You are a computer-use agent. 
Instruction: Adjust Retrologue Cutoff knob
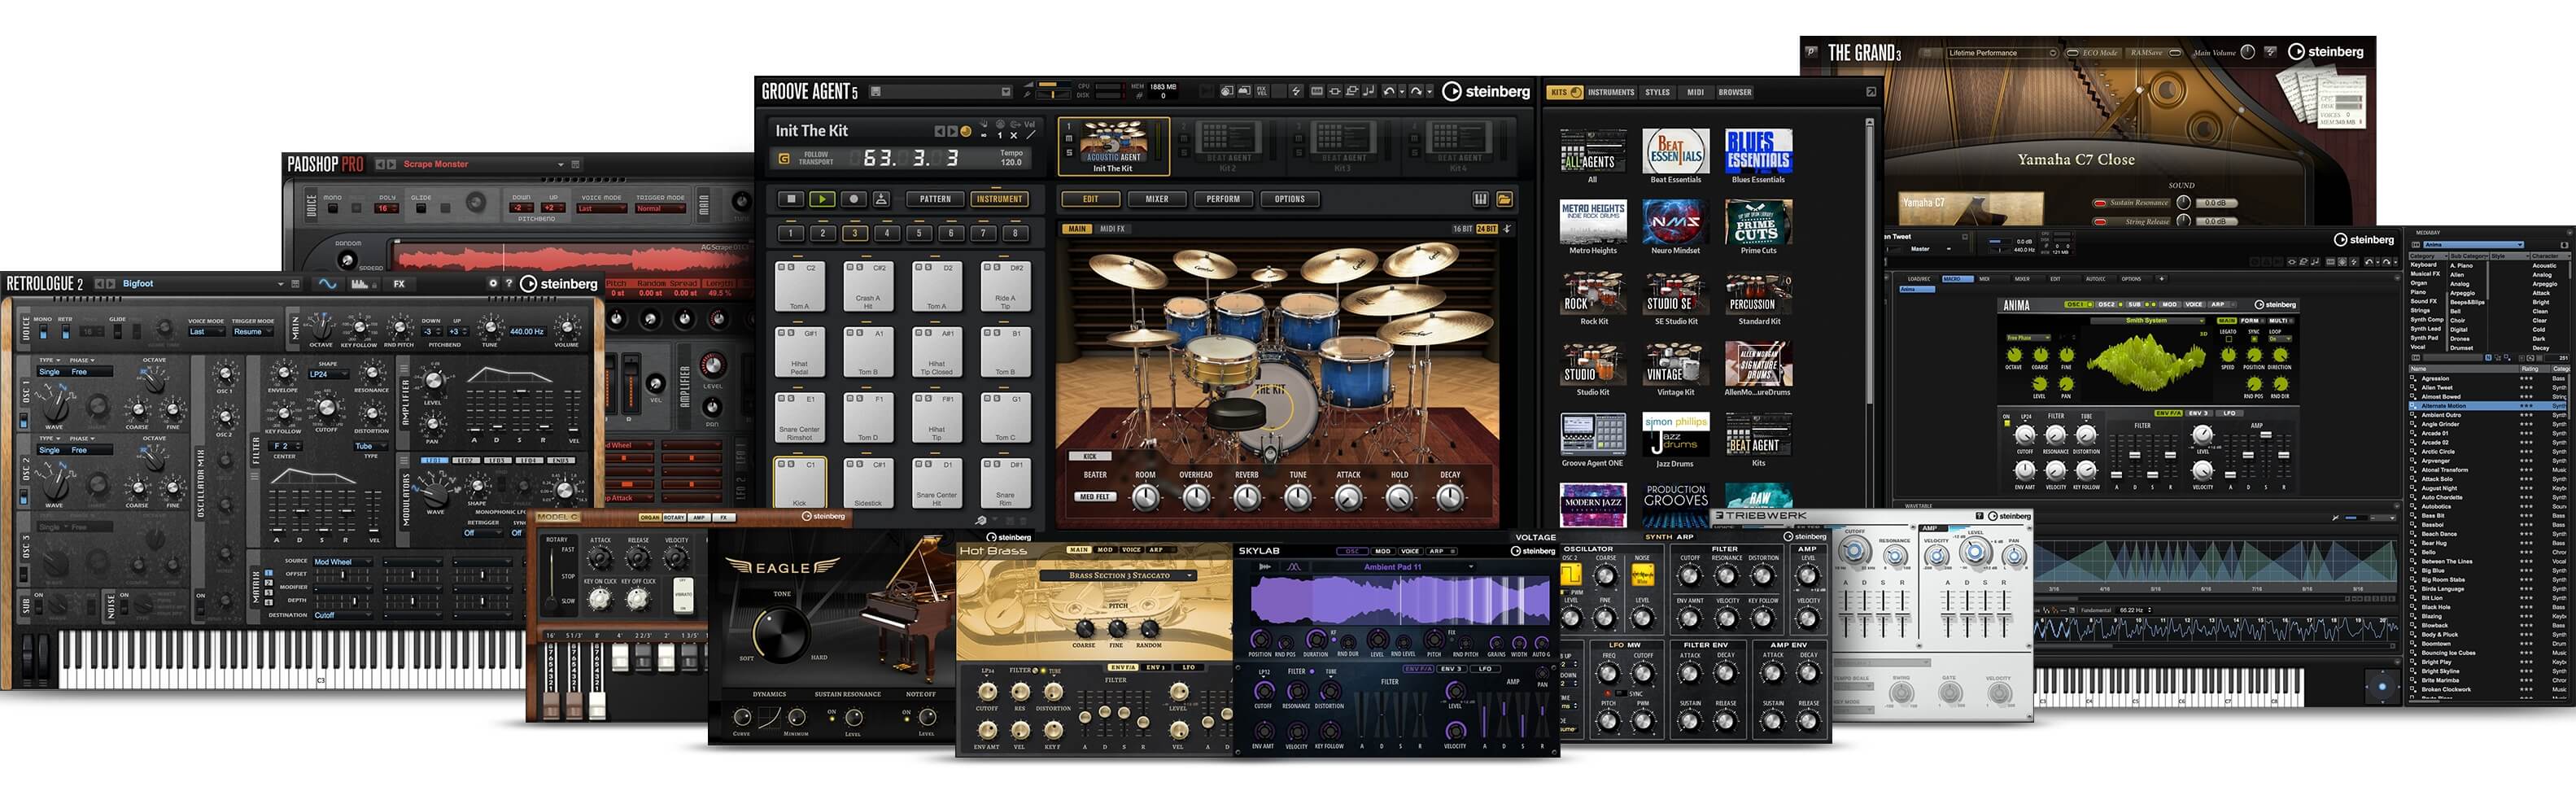326,408
